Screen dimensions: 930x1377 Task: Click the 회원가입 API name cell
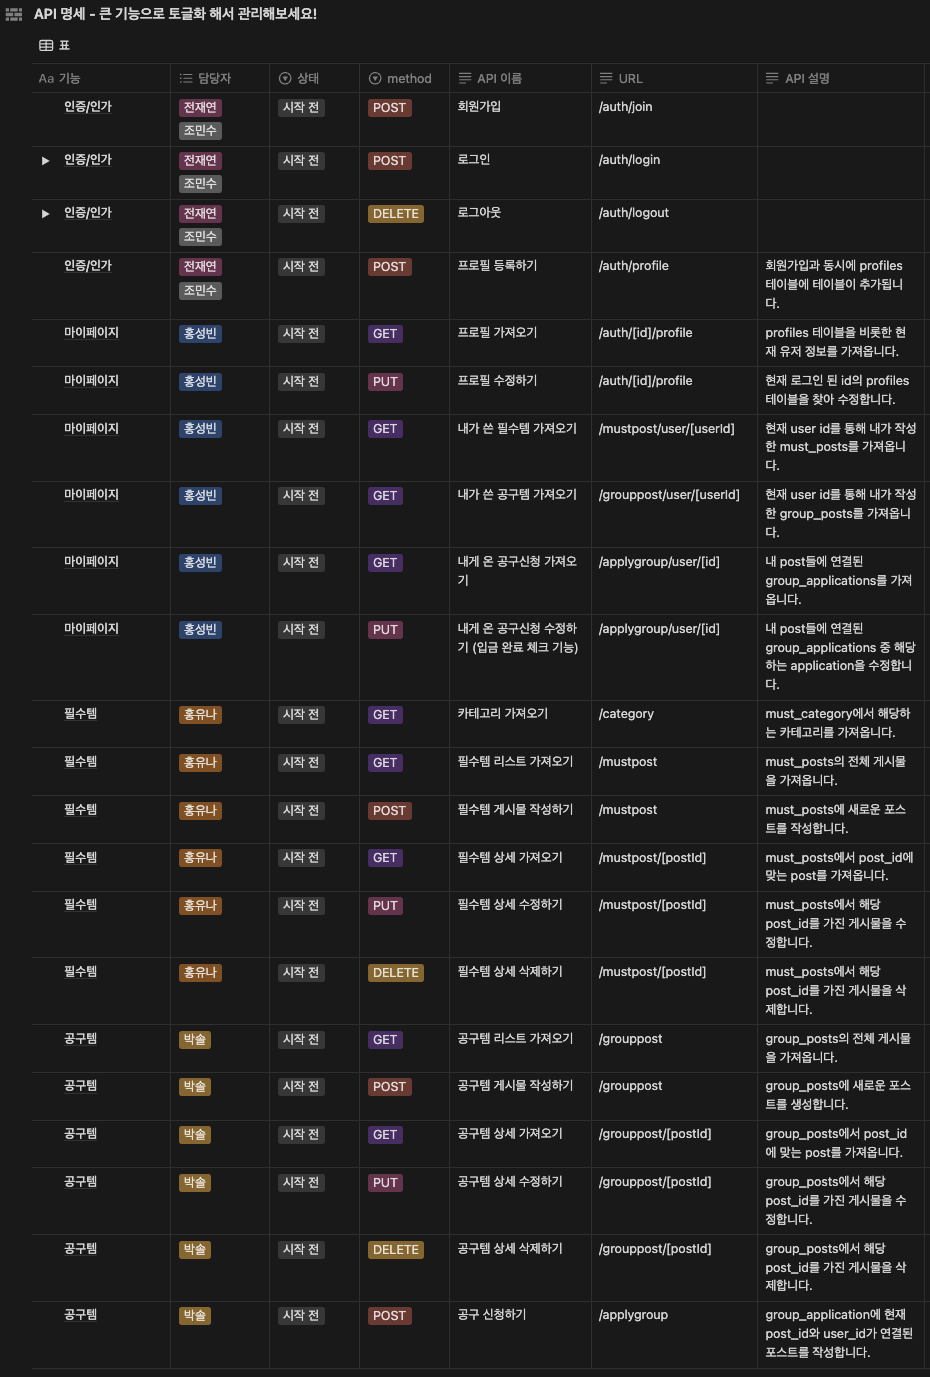click(520, 119)
